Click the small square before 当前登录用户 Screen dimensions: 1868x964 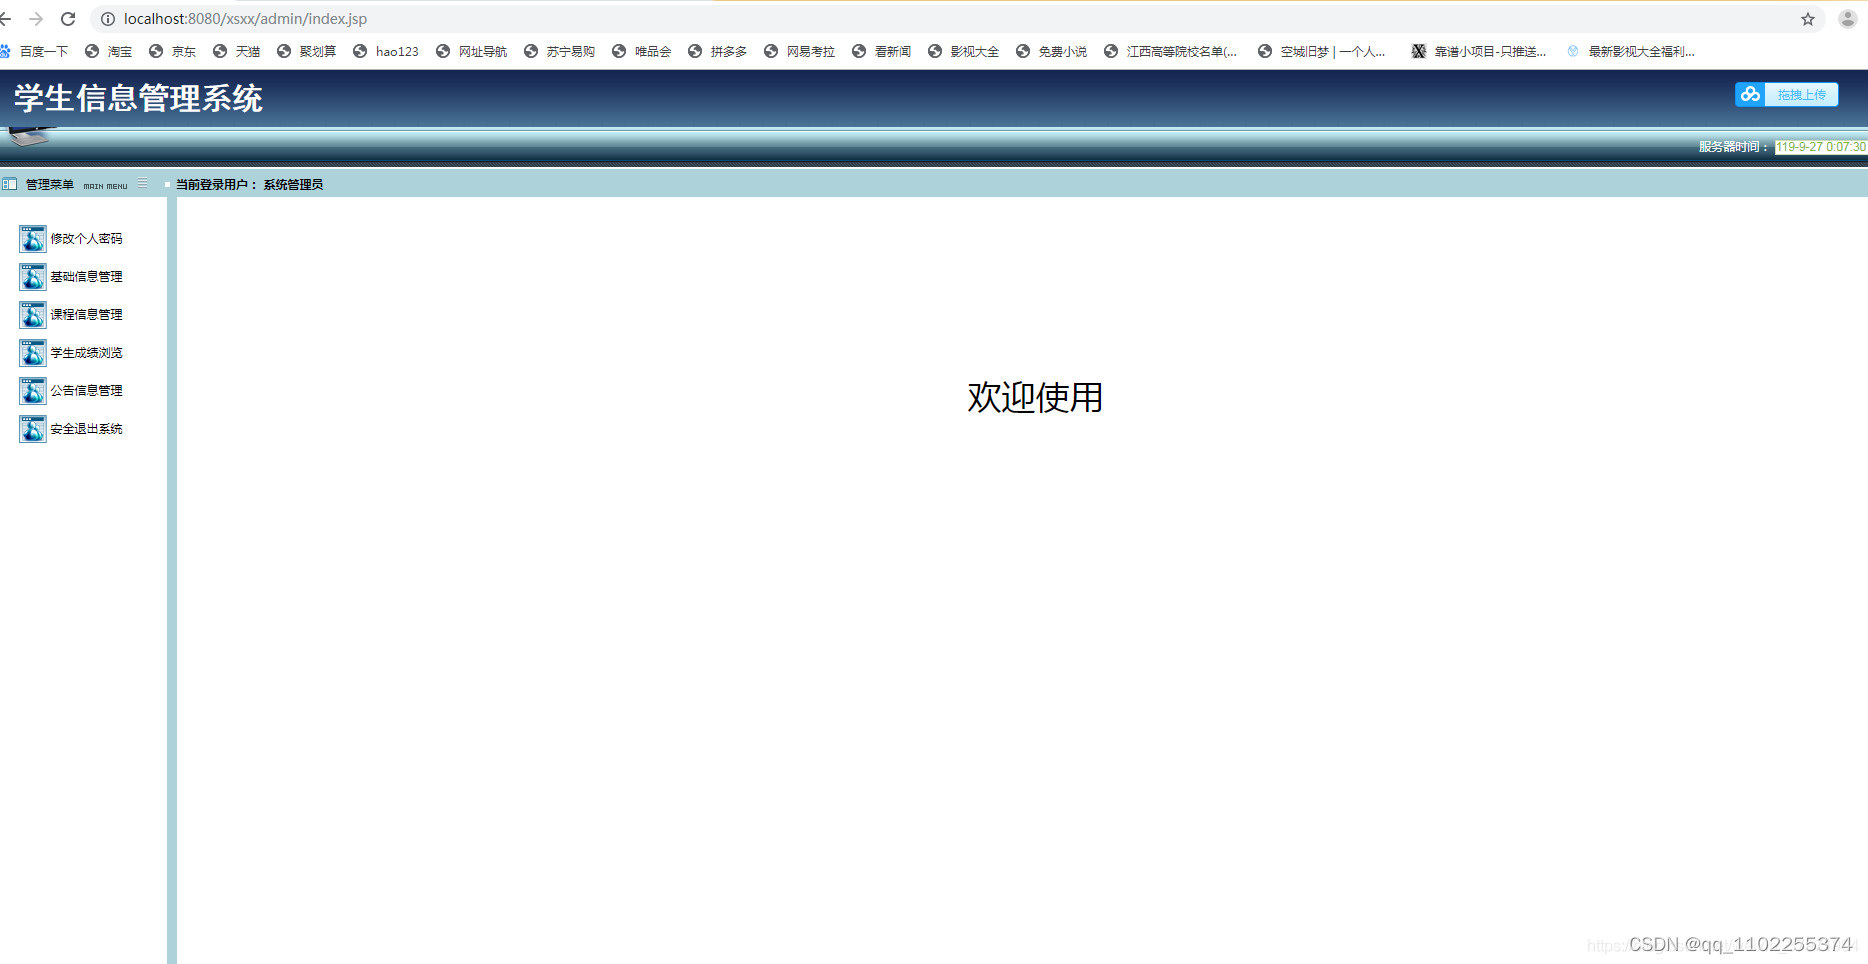[x=167, y=184]
